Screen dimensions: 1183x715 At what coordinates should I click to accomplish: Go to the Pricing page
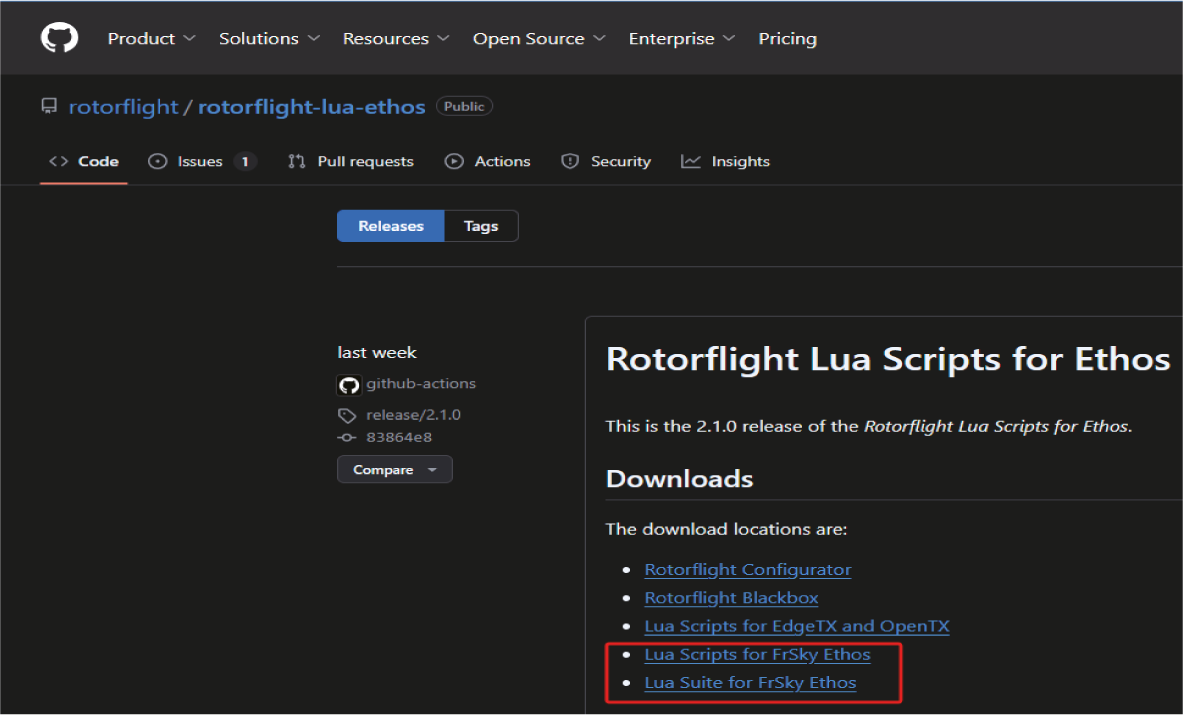(x=787, y=39)
